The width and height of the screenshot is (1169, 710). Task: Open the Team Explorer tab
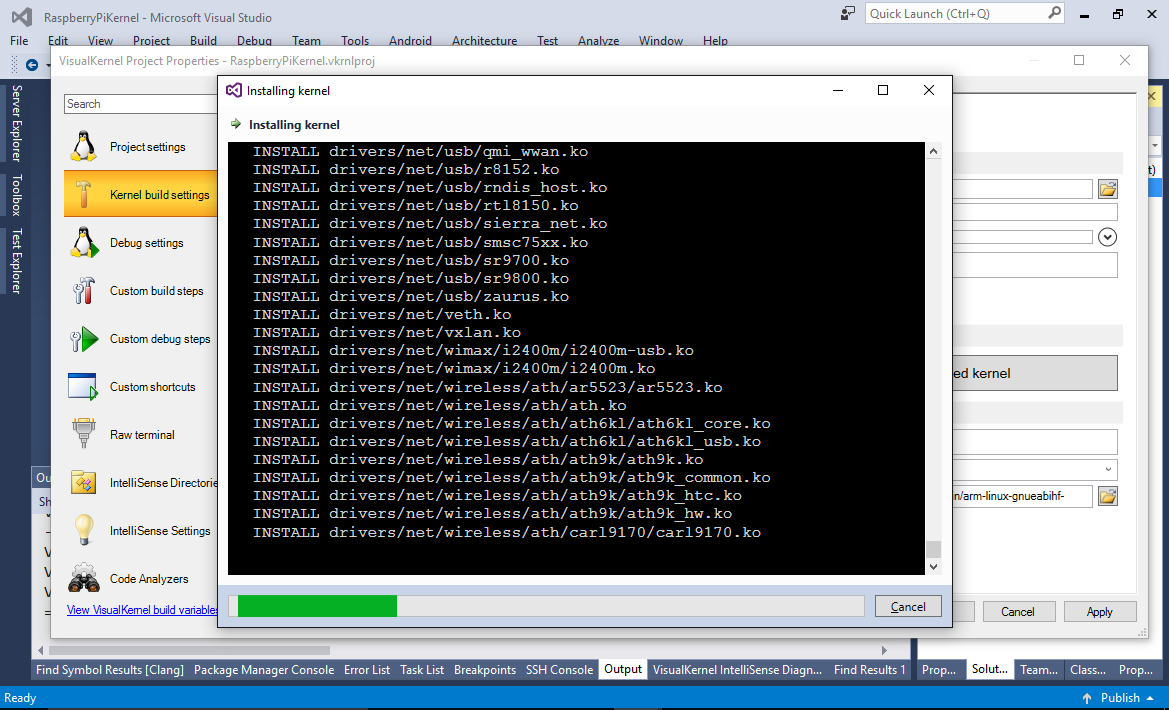1039,670
